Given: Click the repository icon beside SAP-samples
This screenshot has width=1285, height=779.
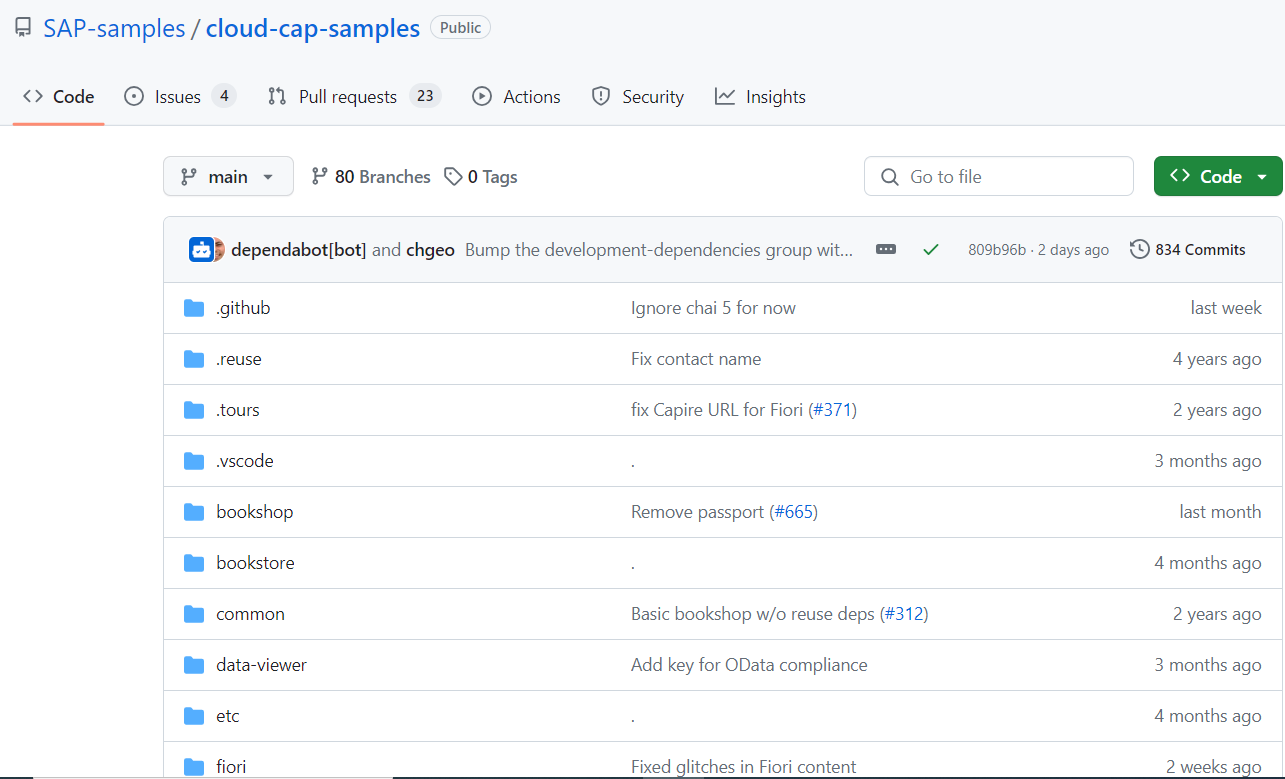Looking at the screenshot, I should point(23,29).
